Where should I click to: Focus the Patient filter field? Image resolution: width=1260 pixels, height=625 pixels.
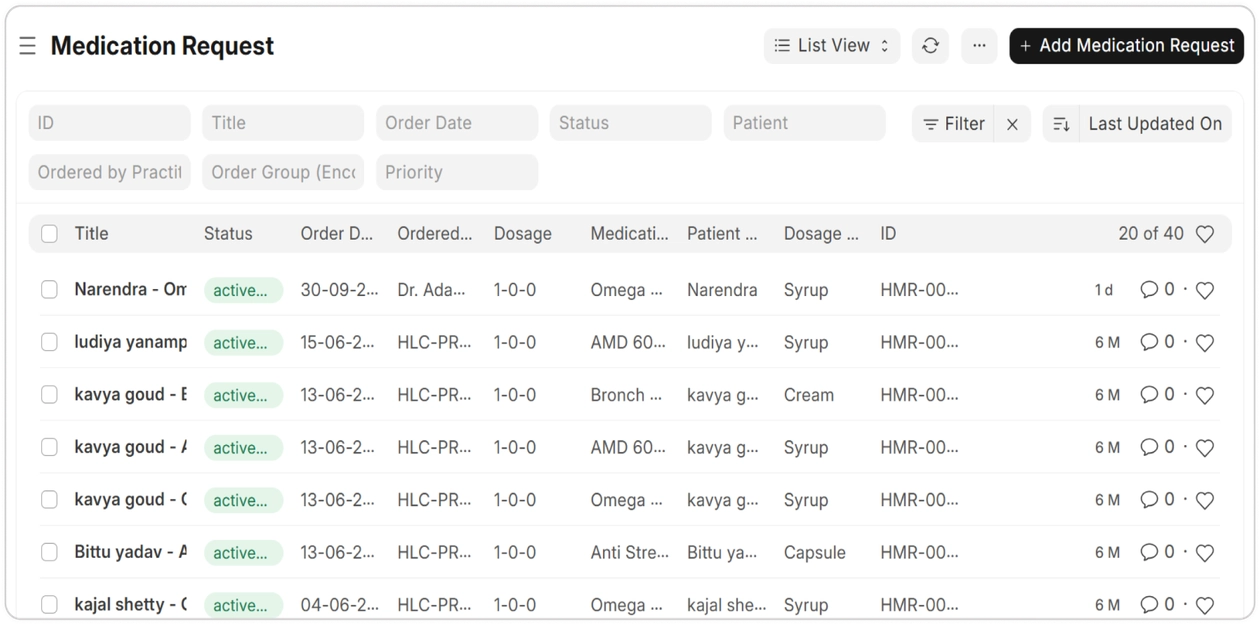point(804,123)
